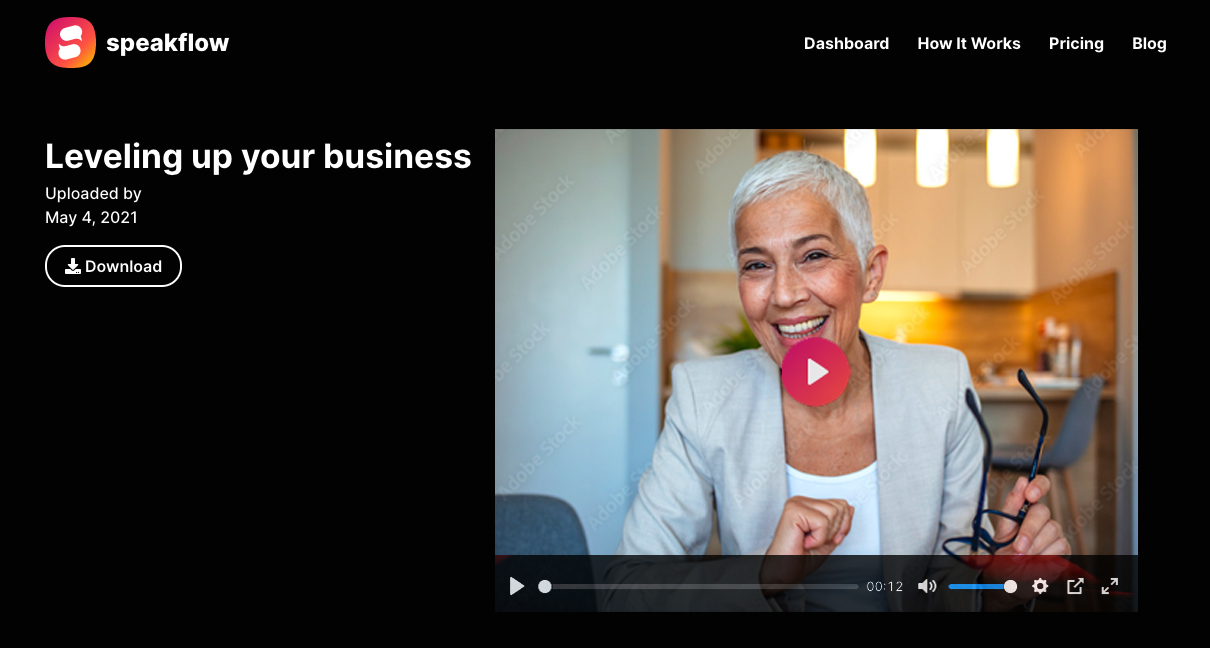Screen dimensions: 1210x648
Task: Click the video progress bar track
Action: point(701,586)
